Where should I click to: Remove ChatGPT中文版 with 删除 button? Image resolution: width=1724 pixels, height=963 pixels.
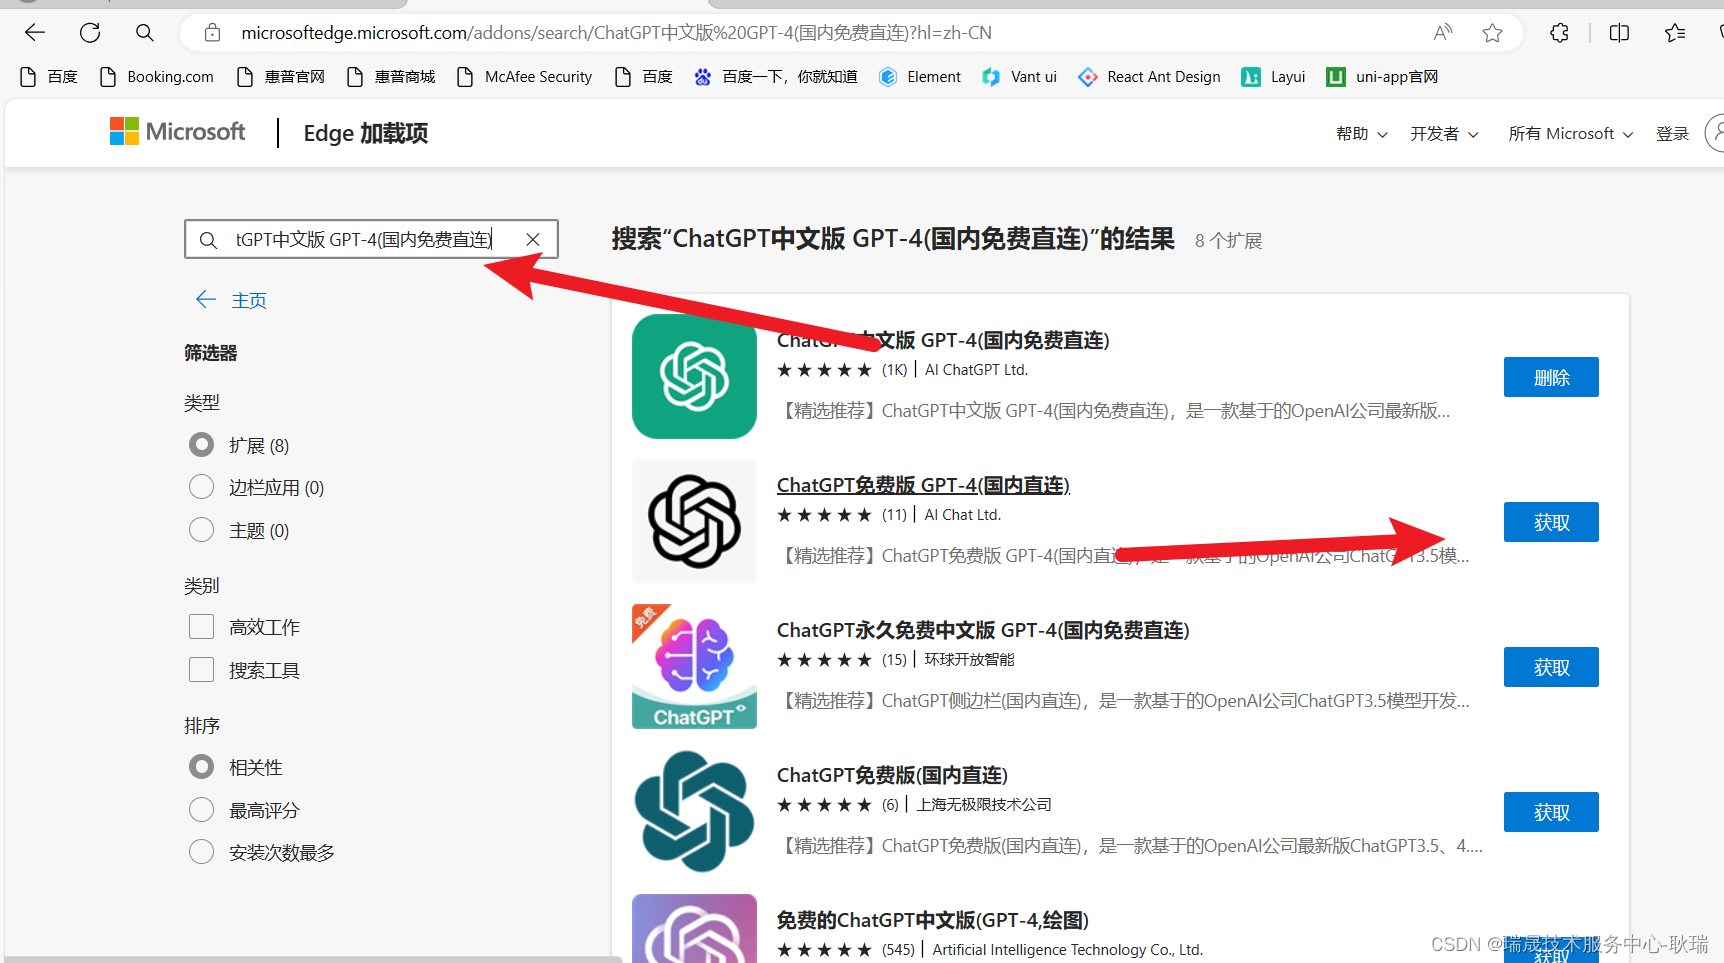1551,377
